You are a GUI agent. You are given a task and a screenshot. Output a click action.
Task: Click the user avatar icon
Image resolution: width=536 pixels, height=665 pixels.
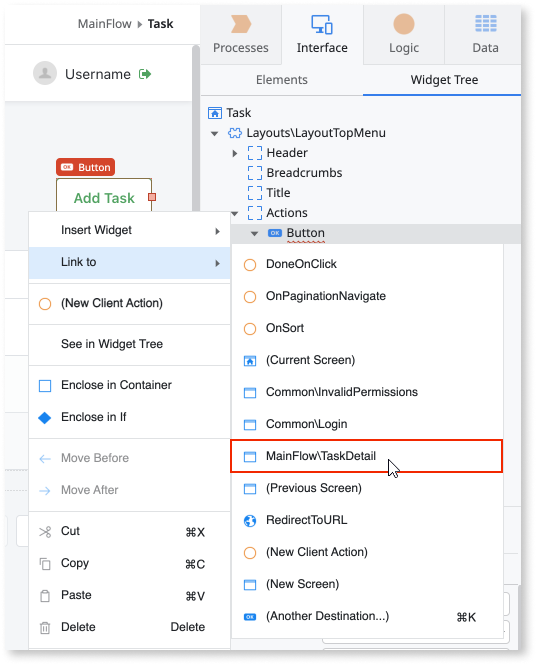[x=45, y=73]
